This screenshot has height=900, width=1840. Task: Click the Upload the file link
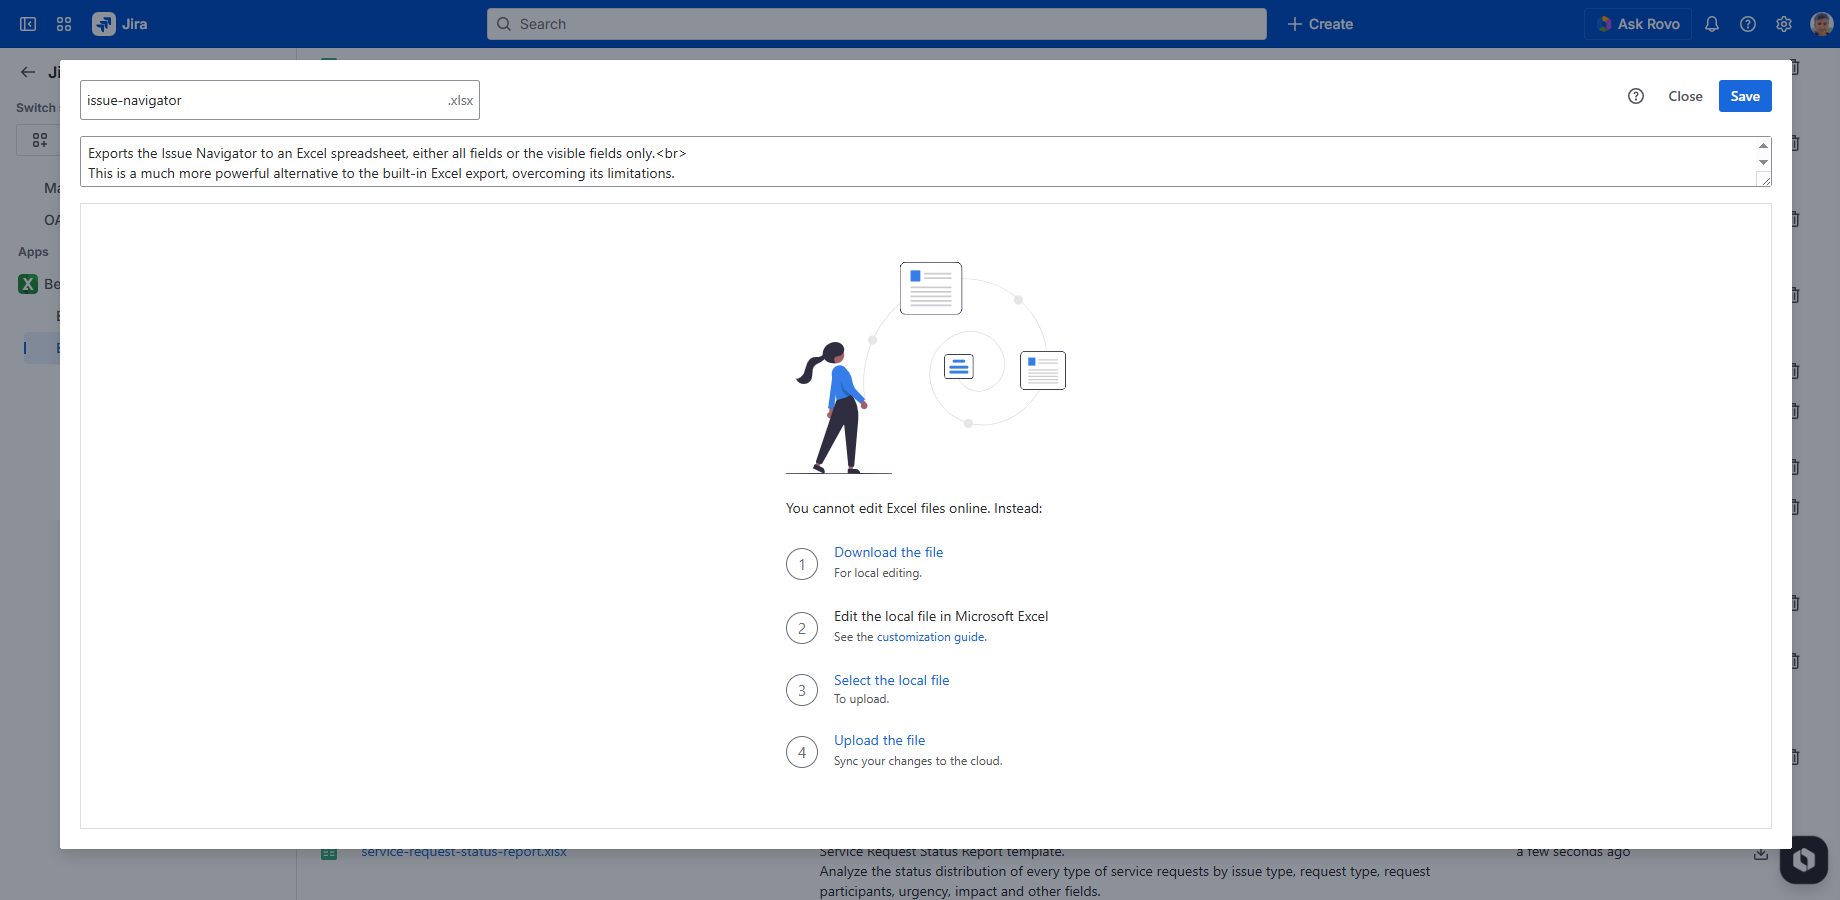879,740
